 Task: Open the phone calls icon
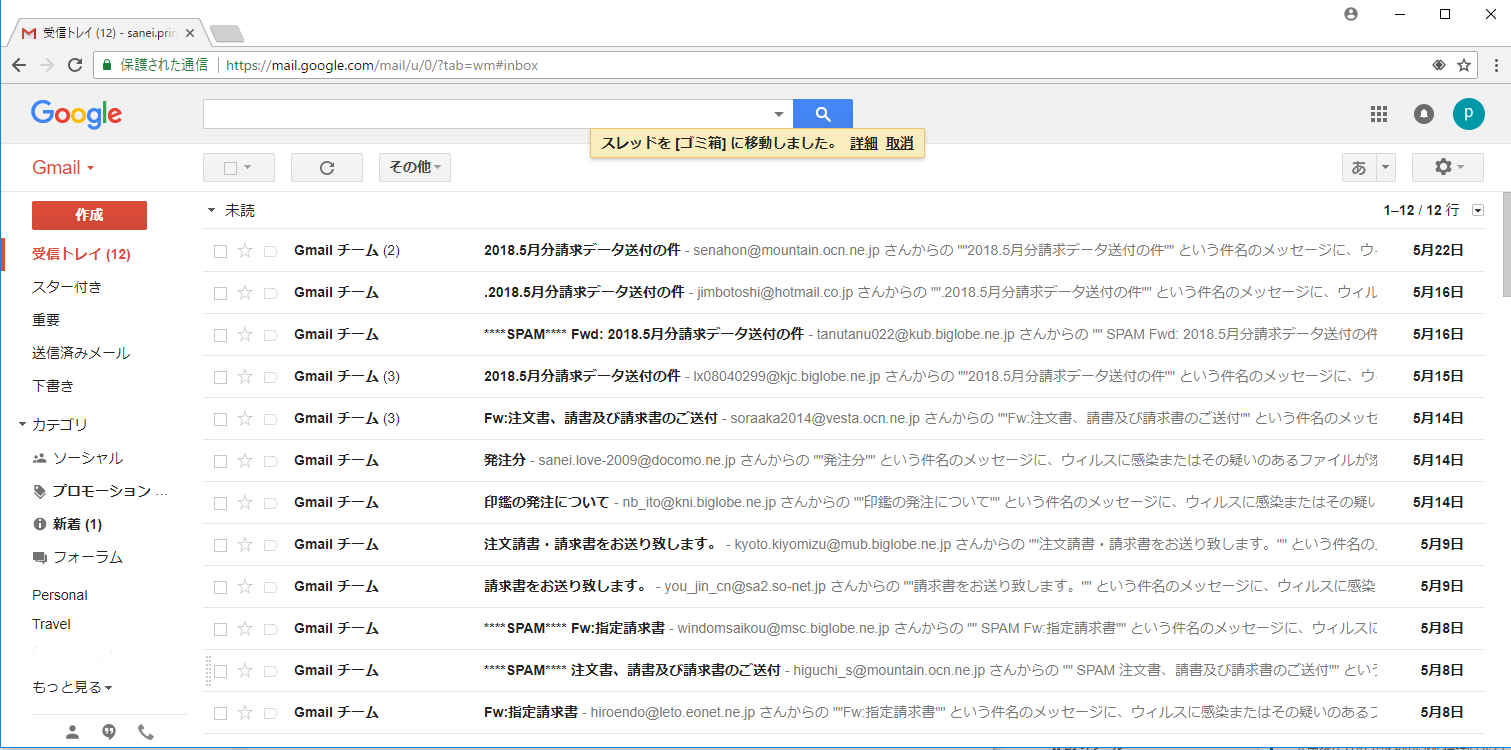(x=146, y=732)
